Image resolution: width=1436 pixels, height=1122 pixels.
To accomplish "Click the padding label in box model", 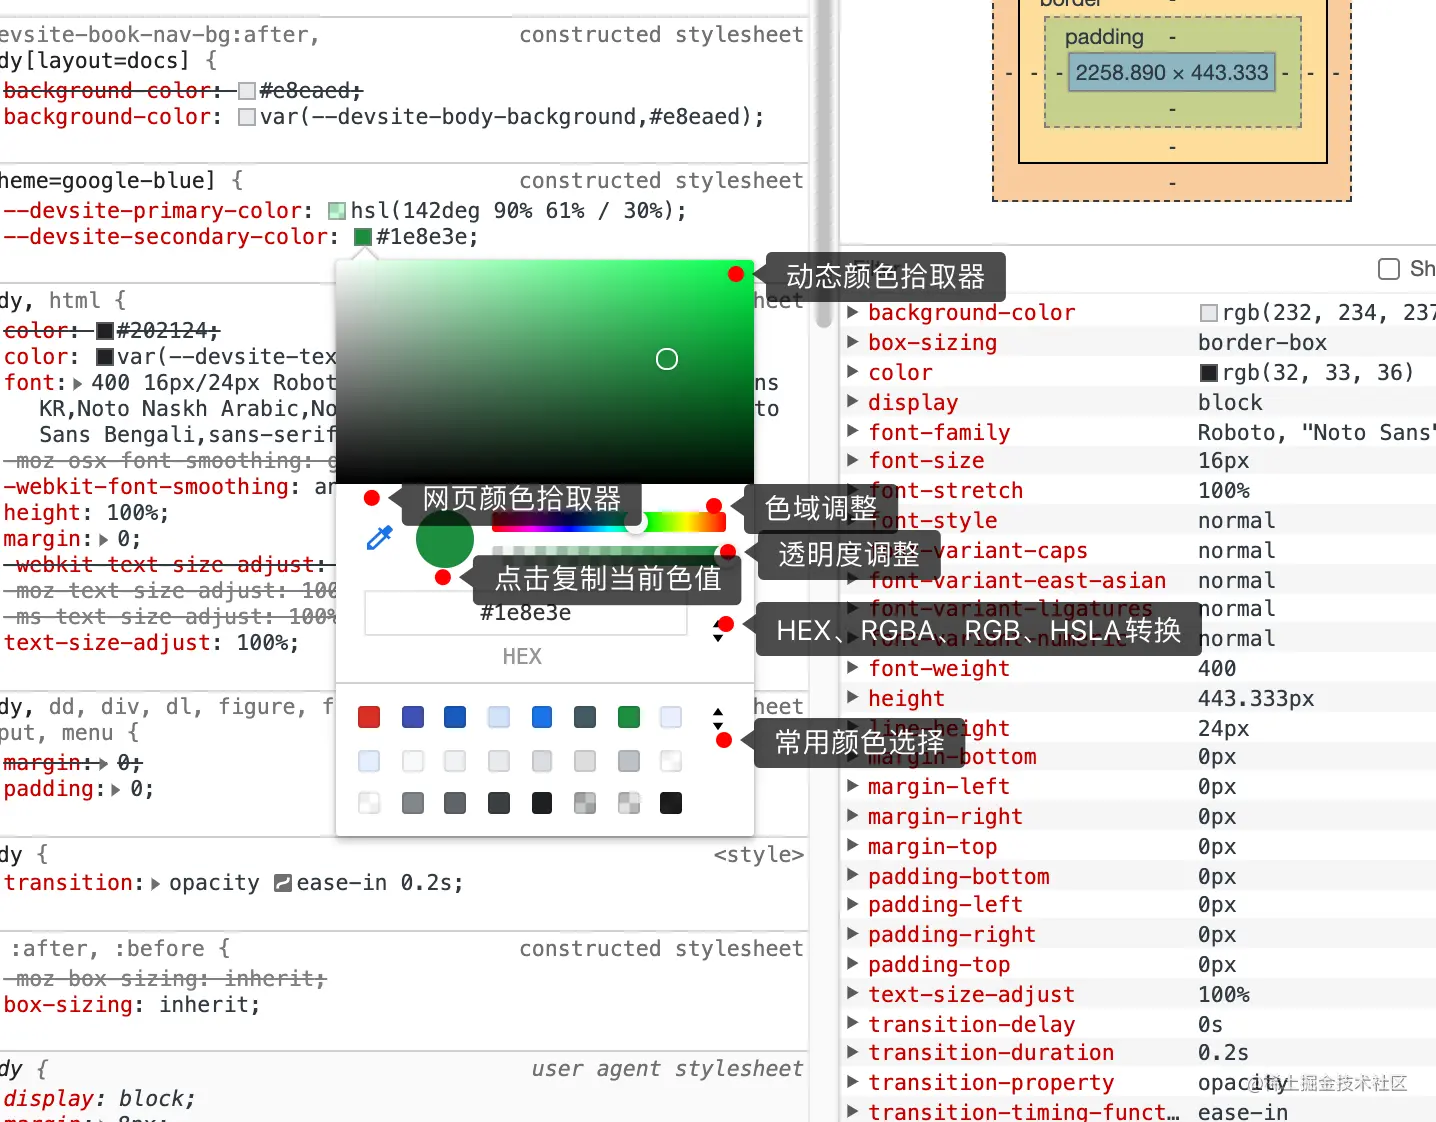I will (1104, 37).
